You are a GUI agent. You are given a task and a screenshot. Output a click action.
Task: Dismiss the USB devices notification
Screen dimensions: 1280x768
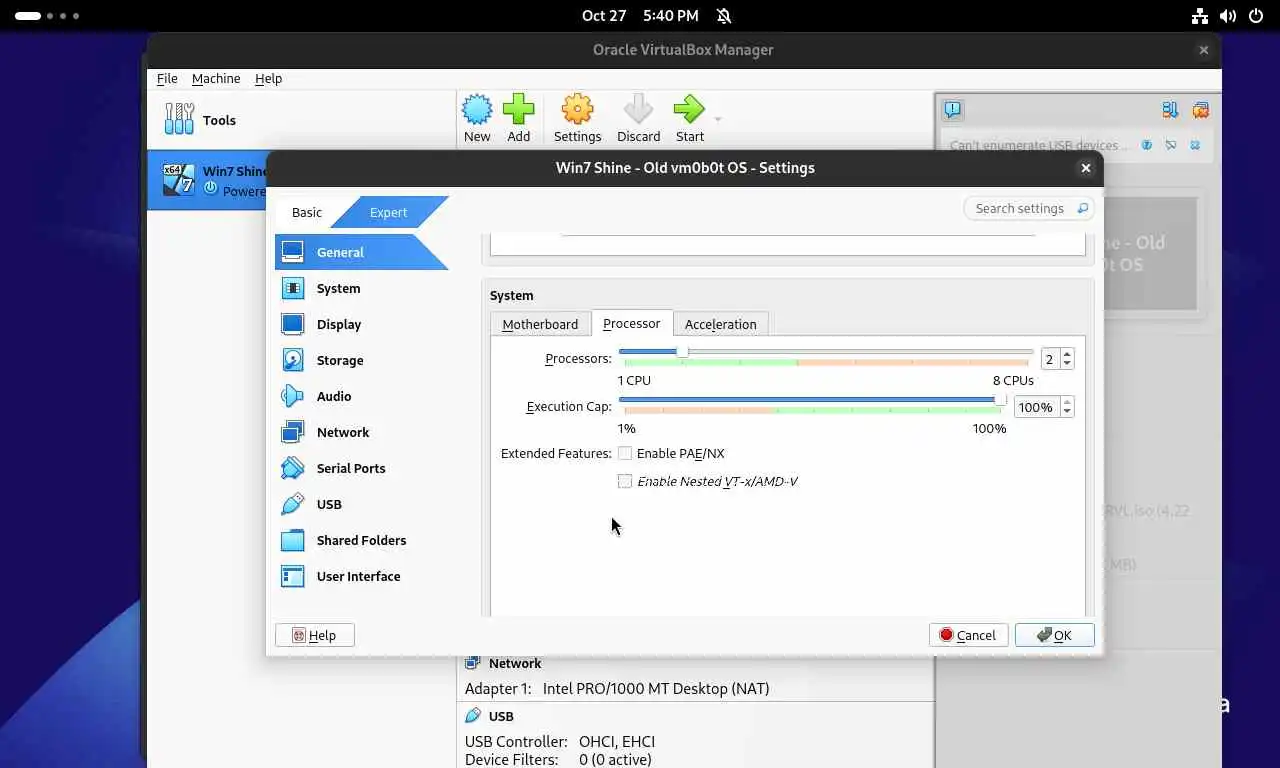(x=1195, y=145)
